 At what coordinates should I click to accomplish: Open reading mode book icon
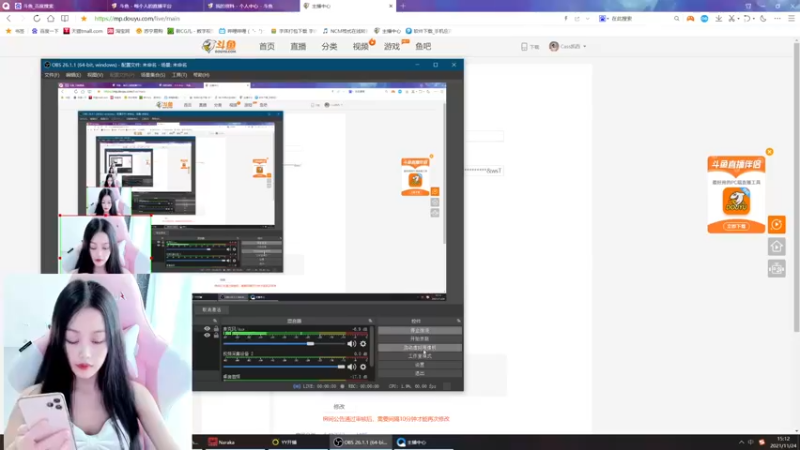[65, 18]
